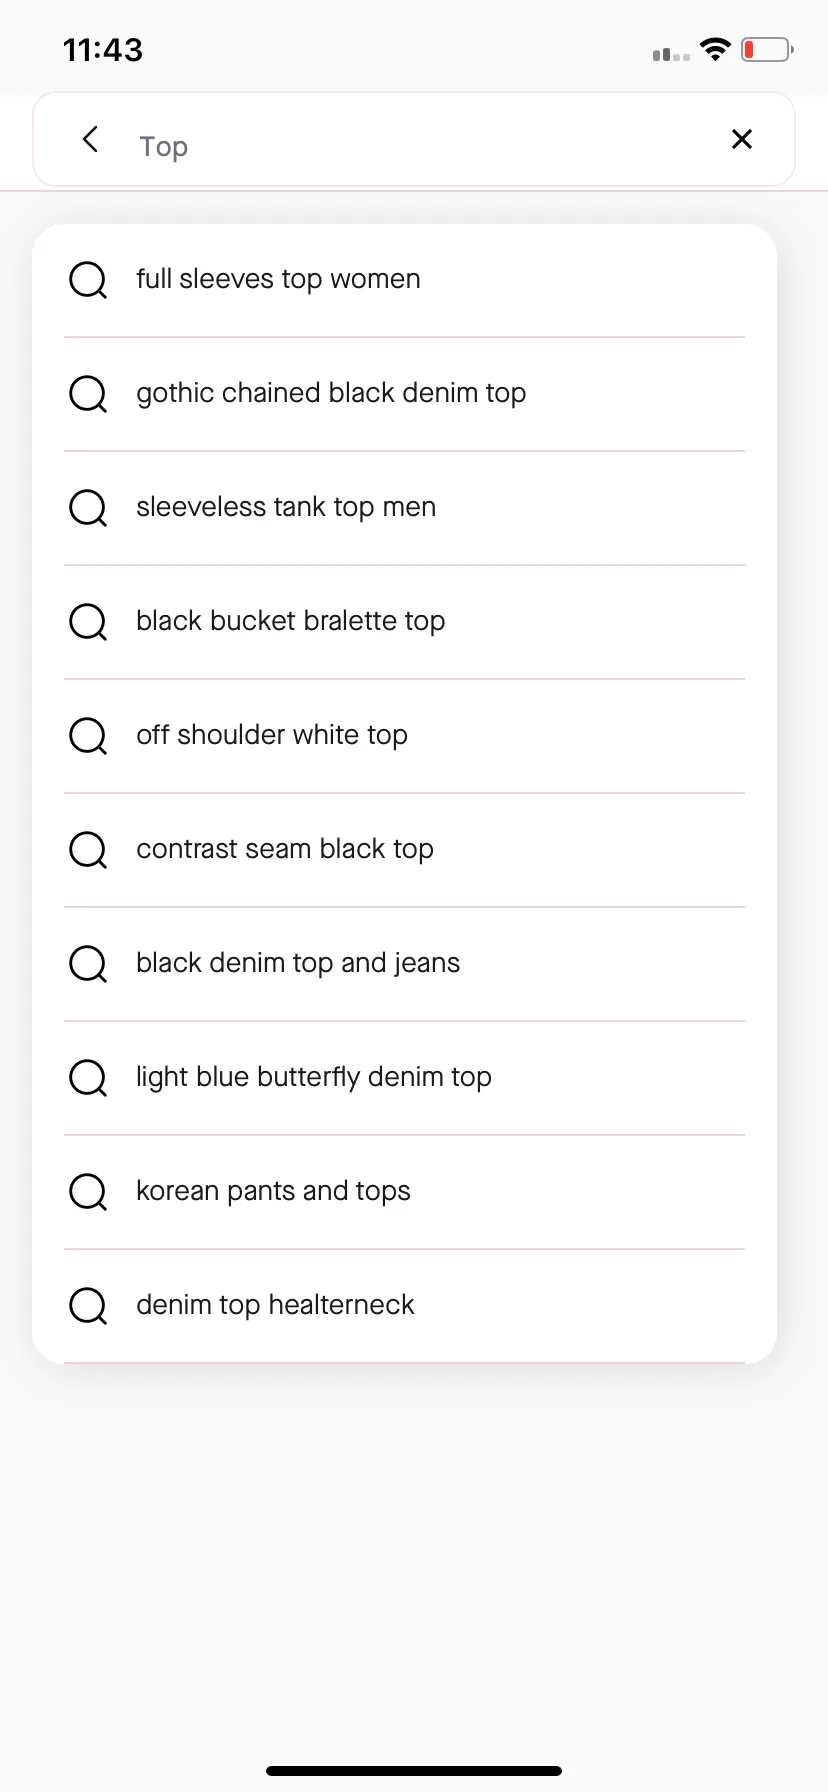Tap search icon beside 'korean pants and tops'
Viewport: 828px width, 1792px height.
[x=88, y=1192]
